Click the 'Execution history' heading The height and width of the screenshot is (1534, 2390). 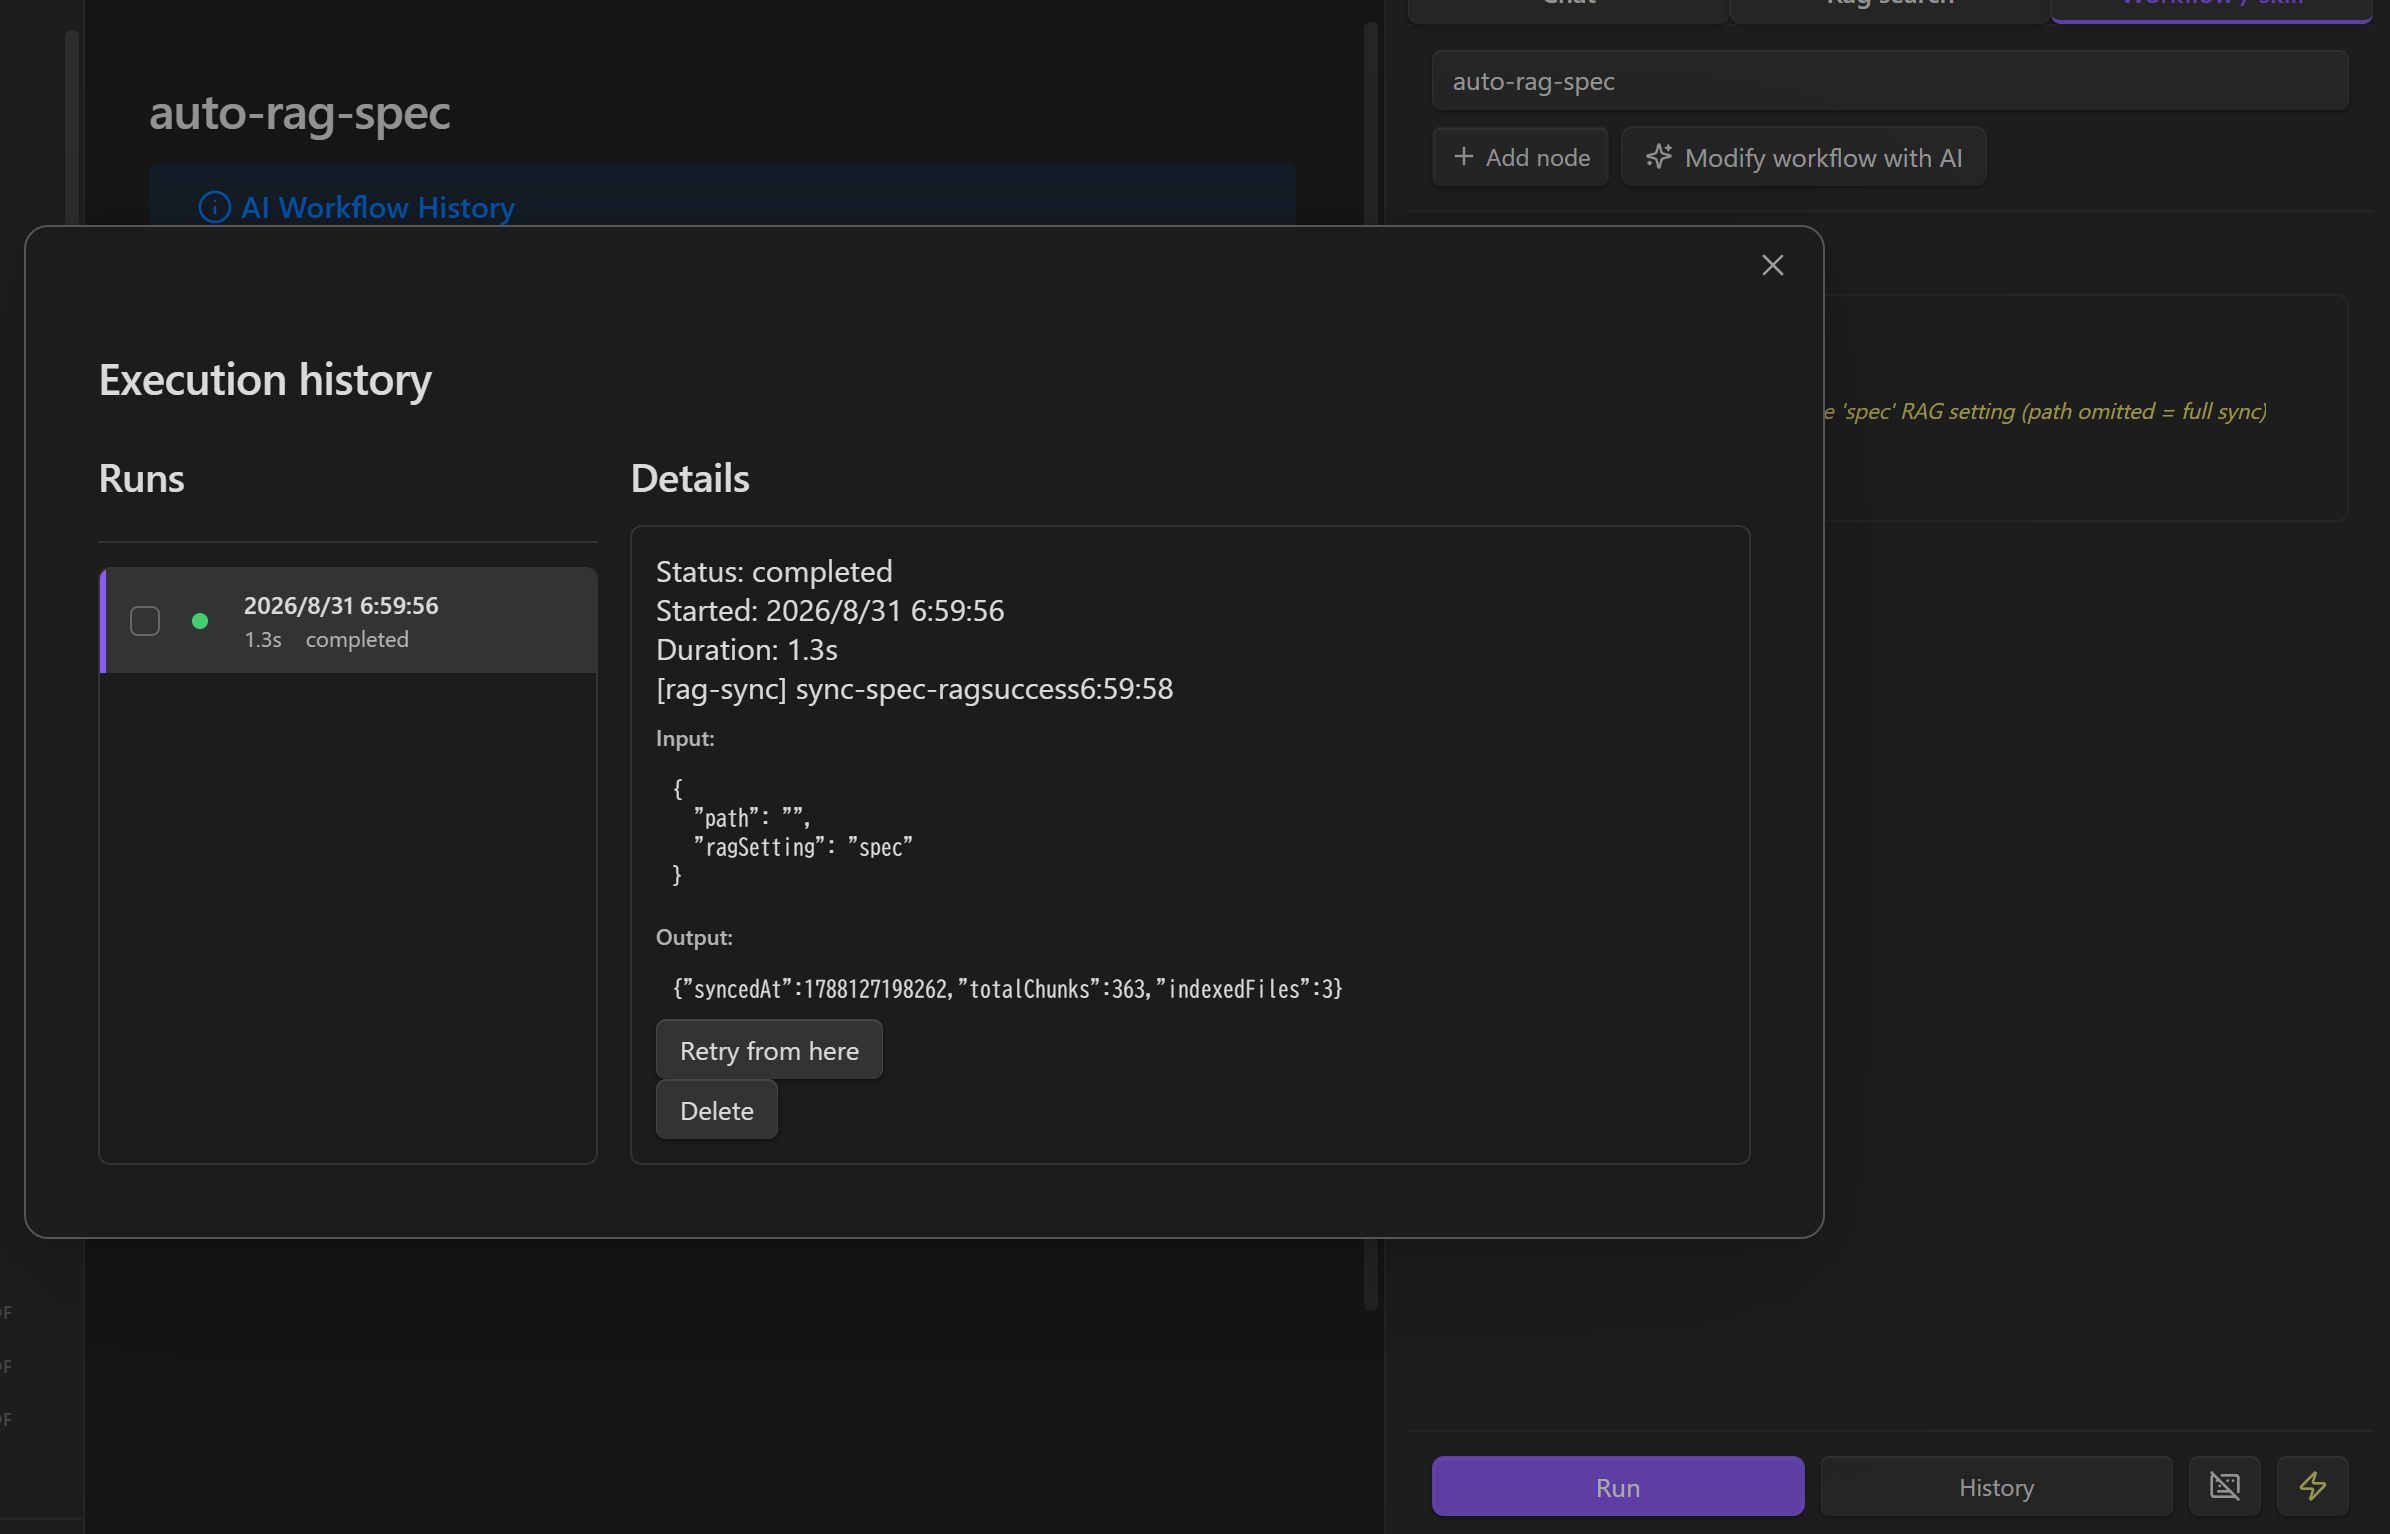[265, 380]
